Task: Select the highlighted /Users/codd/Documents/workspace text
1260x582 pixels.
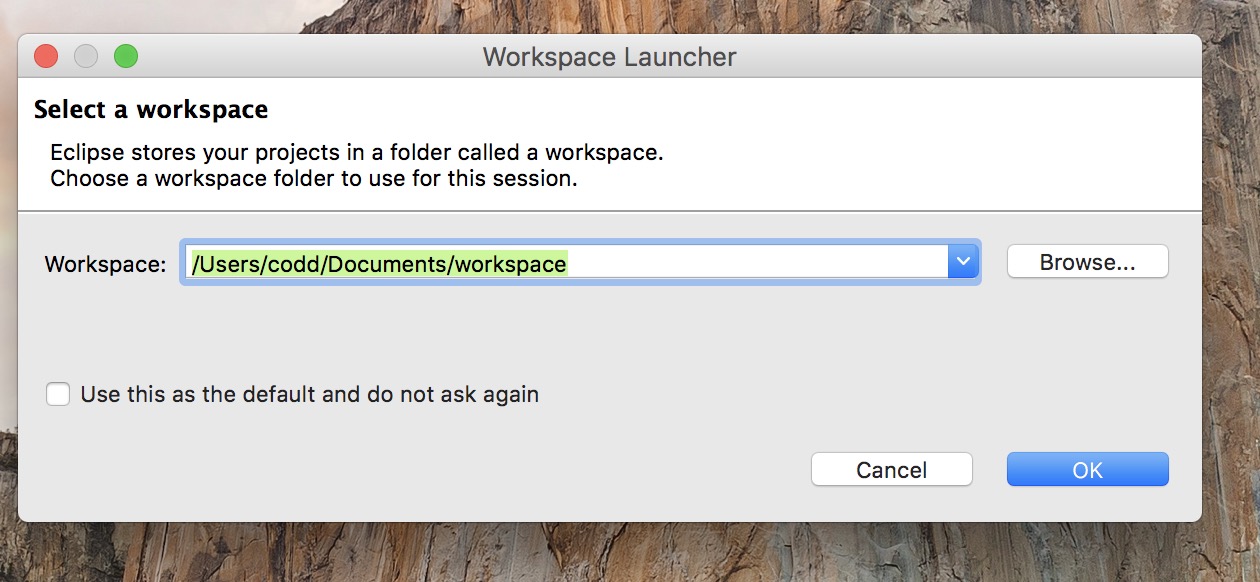Action: [379, 263]
